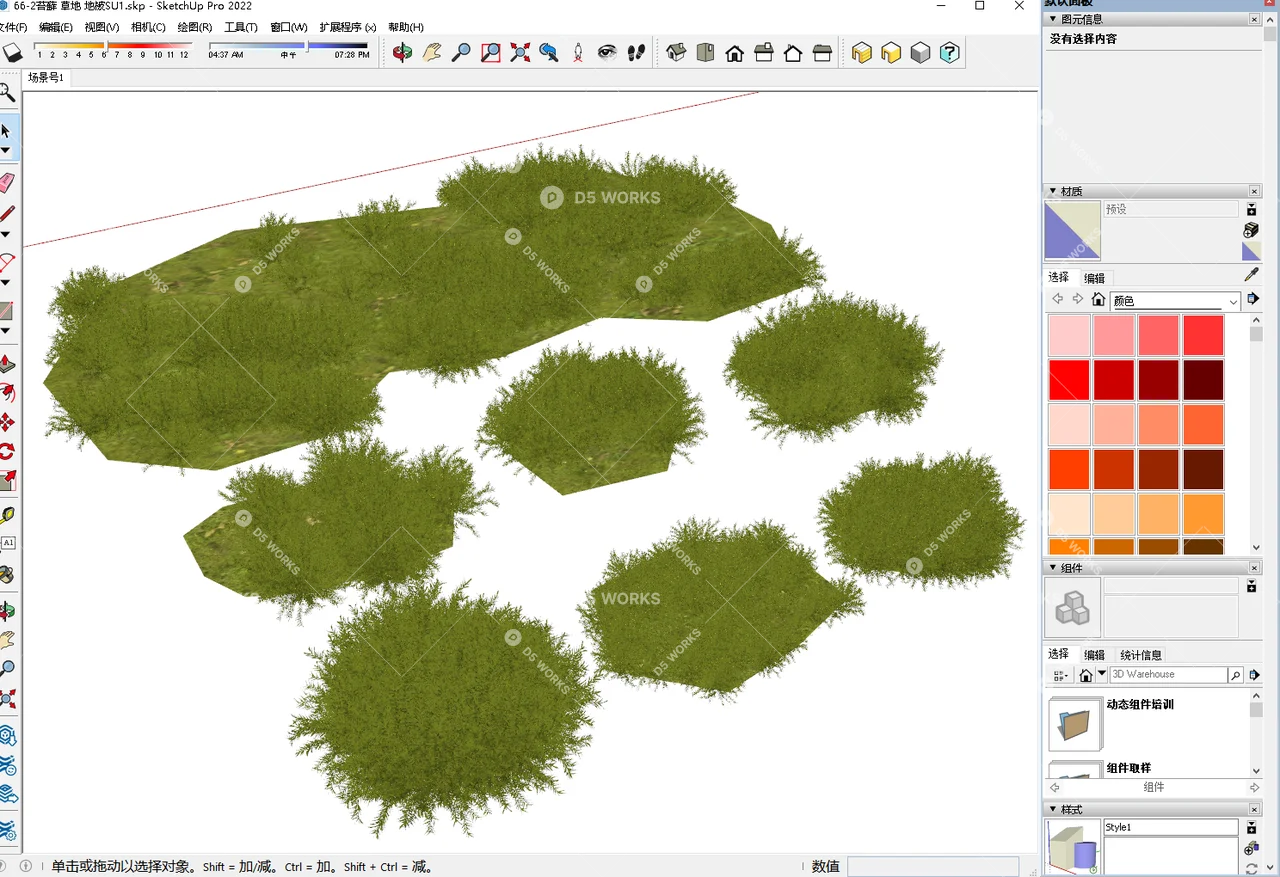This screenshot has height=877, width=1280.
Task: Select the Orbit camera tool
Action: [402, 52]
